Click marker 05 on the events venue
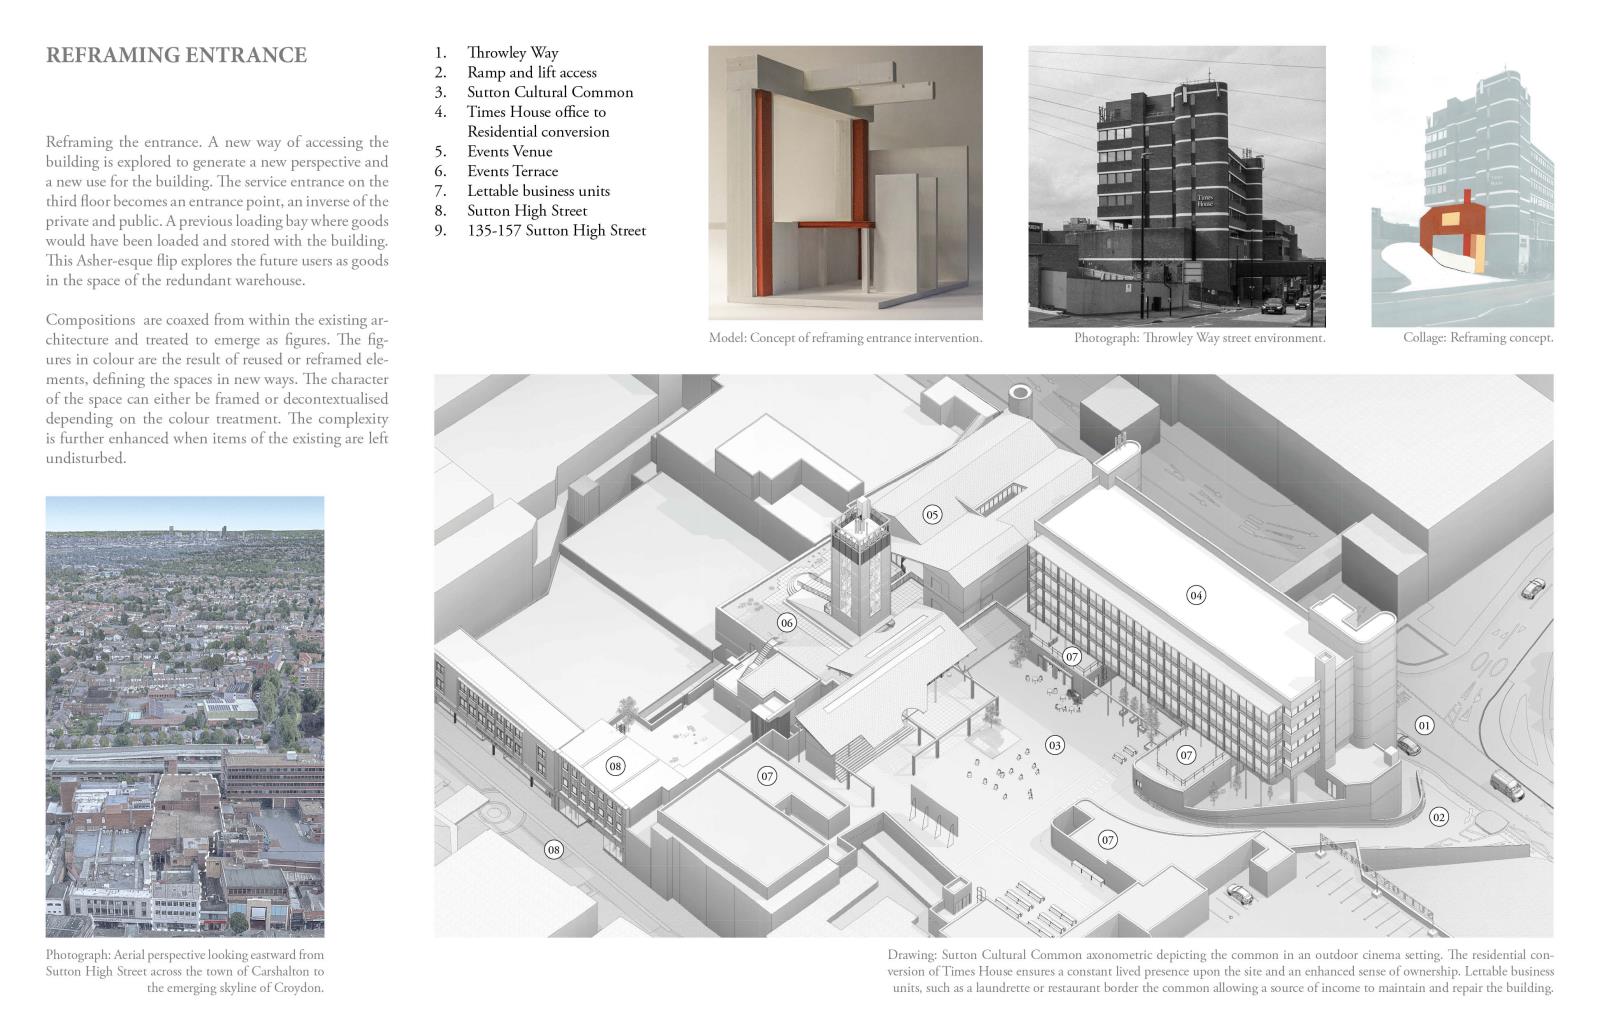The image size is (1600, 1029). coord(932,515)
